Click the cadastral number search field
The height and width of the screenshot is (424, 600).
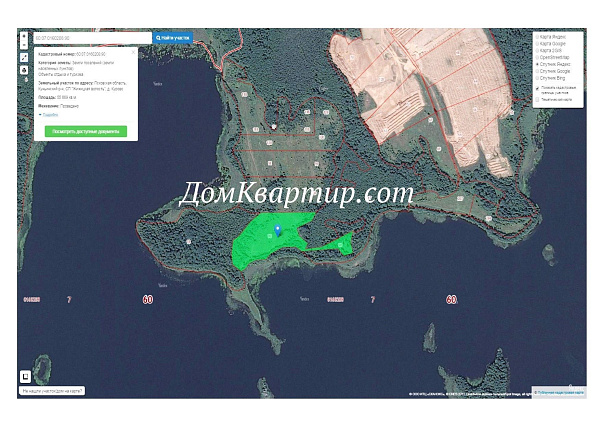(92, 38)
